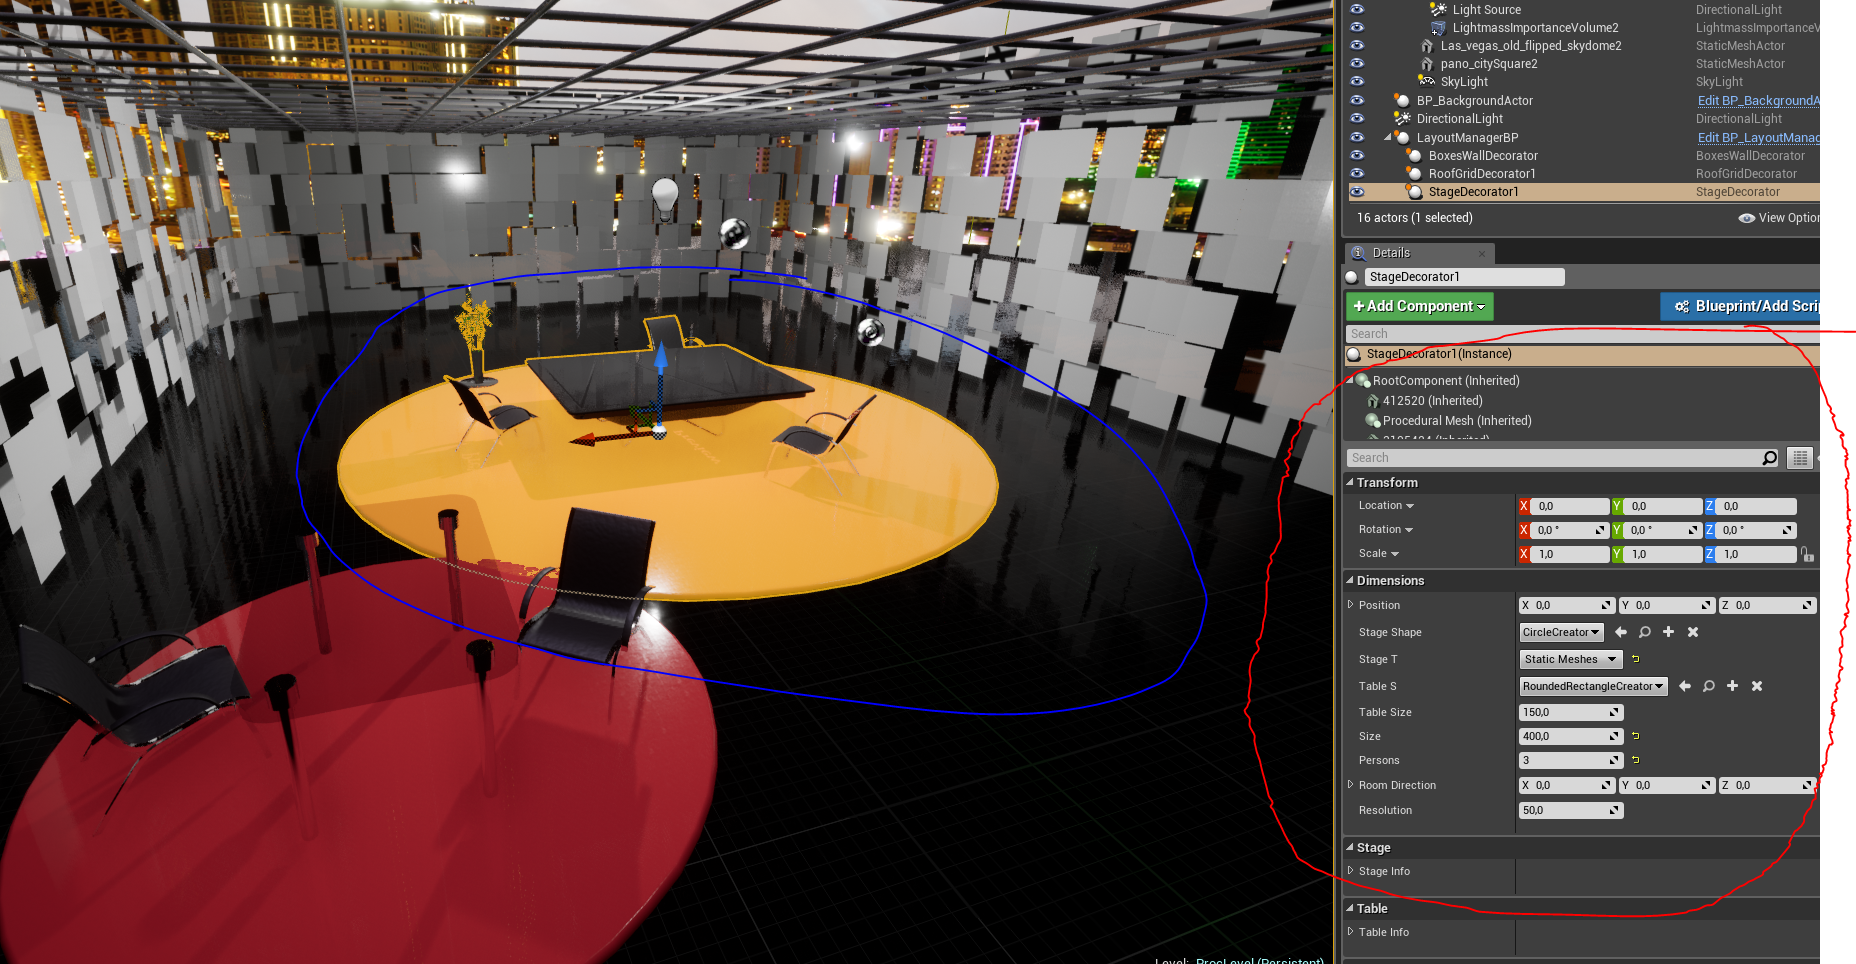Open the Static Meshes dropdown
The height and width of the screenshot is (964, 1856).
tap(1570, 659)
